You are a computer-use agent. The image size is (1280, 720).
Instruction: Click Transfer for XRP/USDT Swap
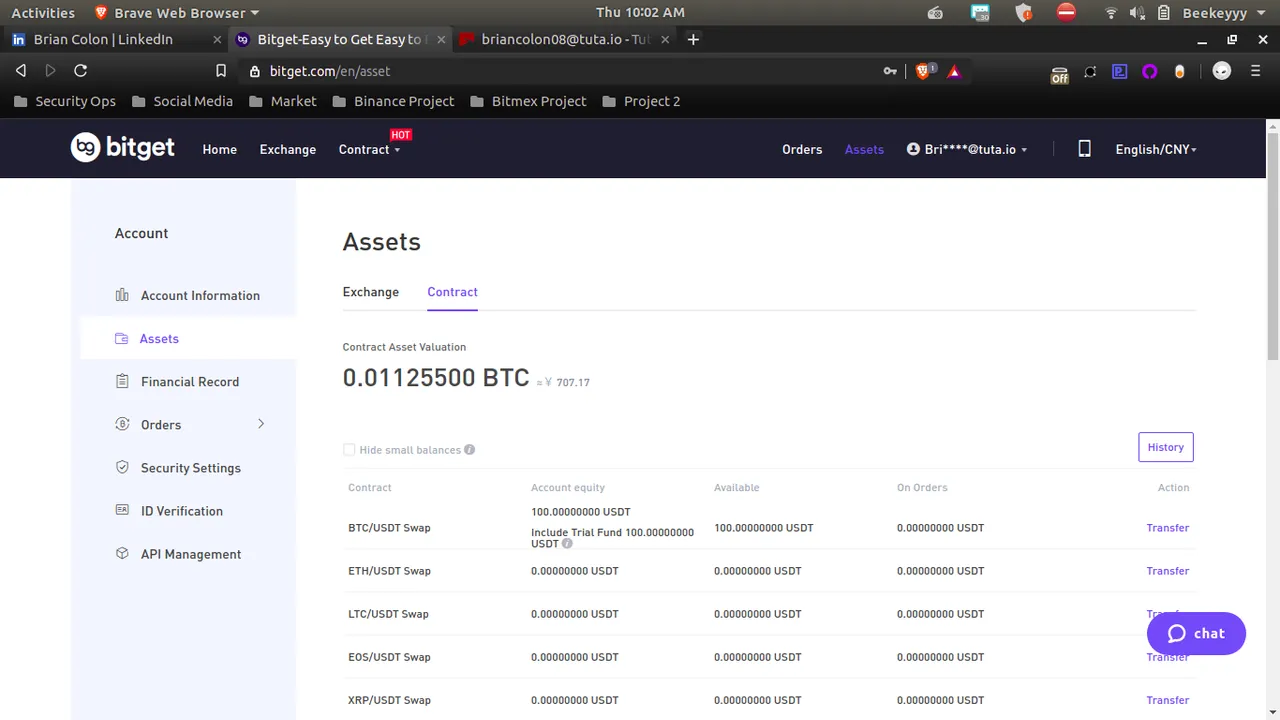(x=1168, y=700)
